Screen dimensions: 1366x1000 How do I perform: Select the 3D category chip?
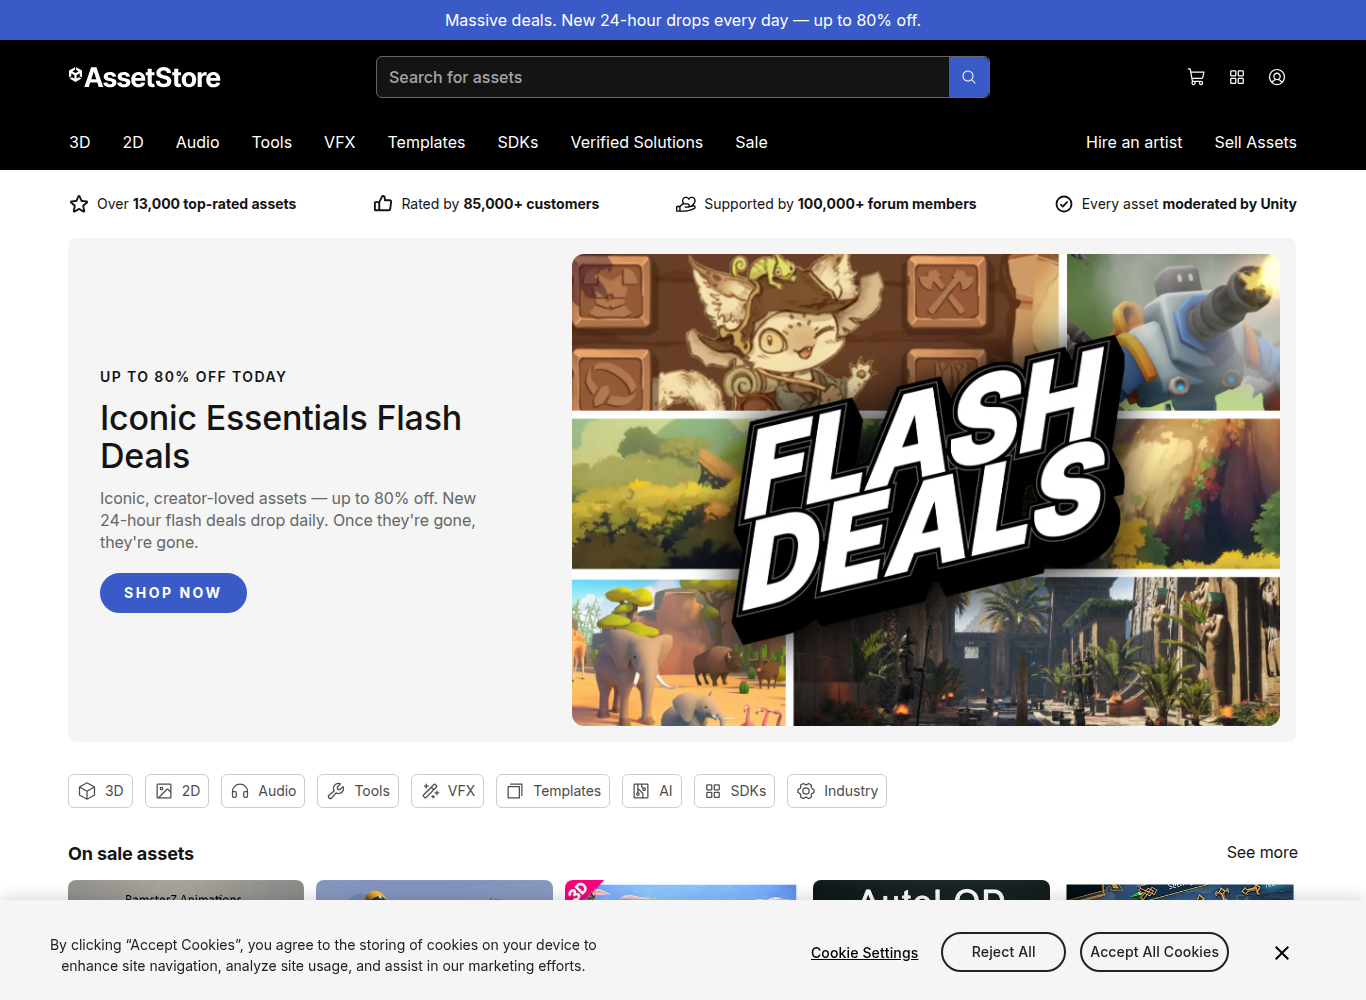click(100, 791)
